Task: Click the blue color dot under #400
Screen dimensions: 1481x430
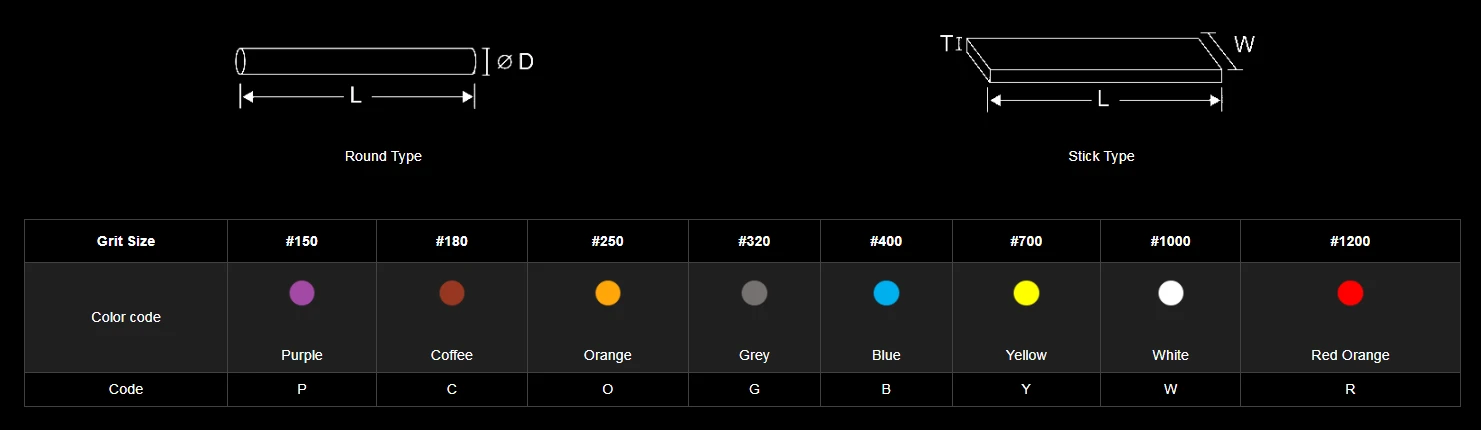Action: coord(886,293)
